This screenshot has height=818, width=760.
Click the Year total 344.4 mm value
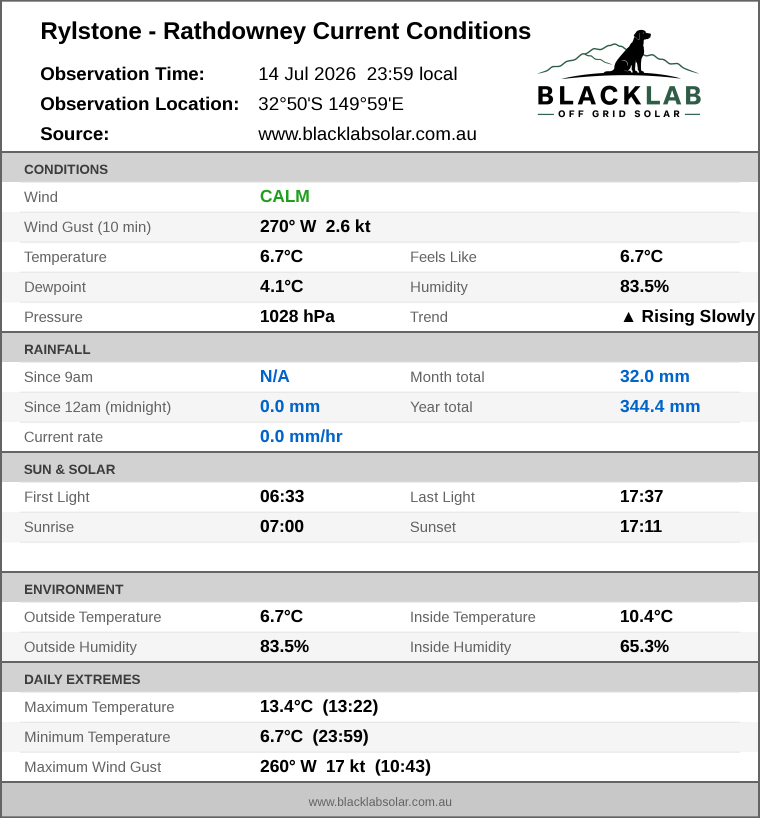point(660,406)
